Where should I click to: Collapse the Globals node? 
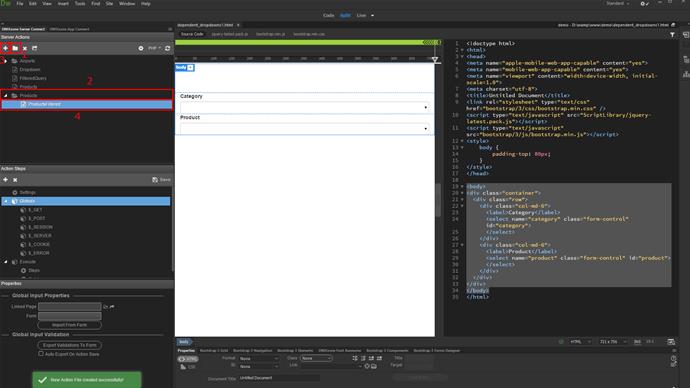(6, 201)
